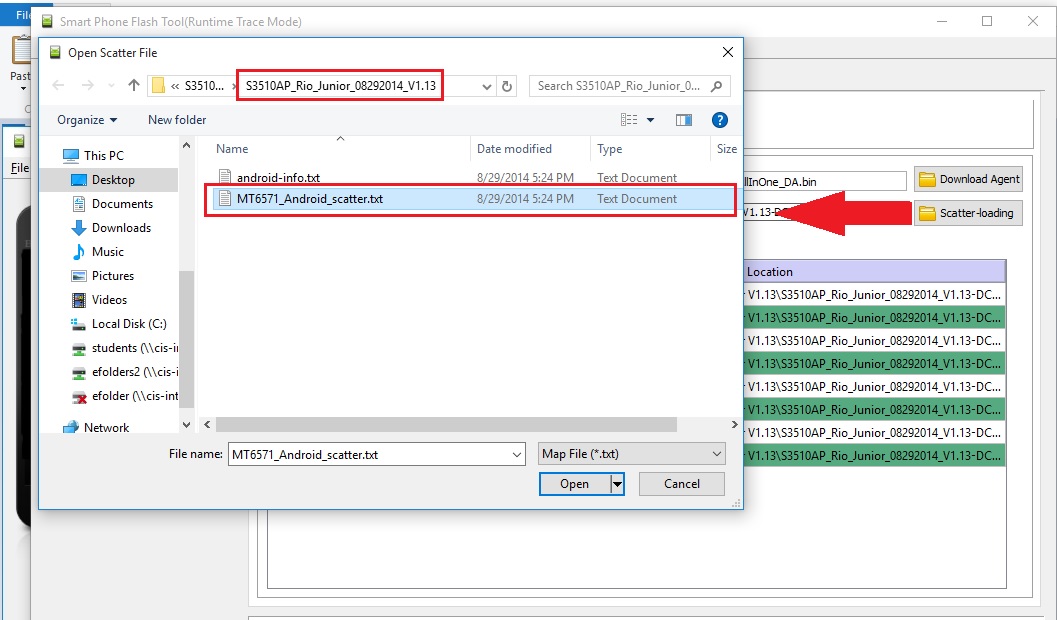Open Music in navigation pane
Screen dimensions: 1057x620
coord(107,251)
